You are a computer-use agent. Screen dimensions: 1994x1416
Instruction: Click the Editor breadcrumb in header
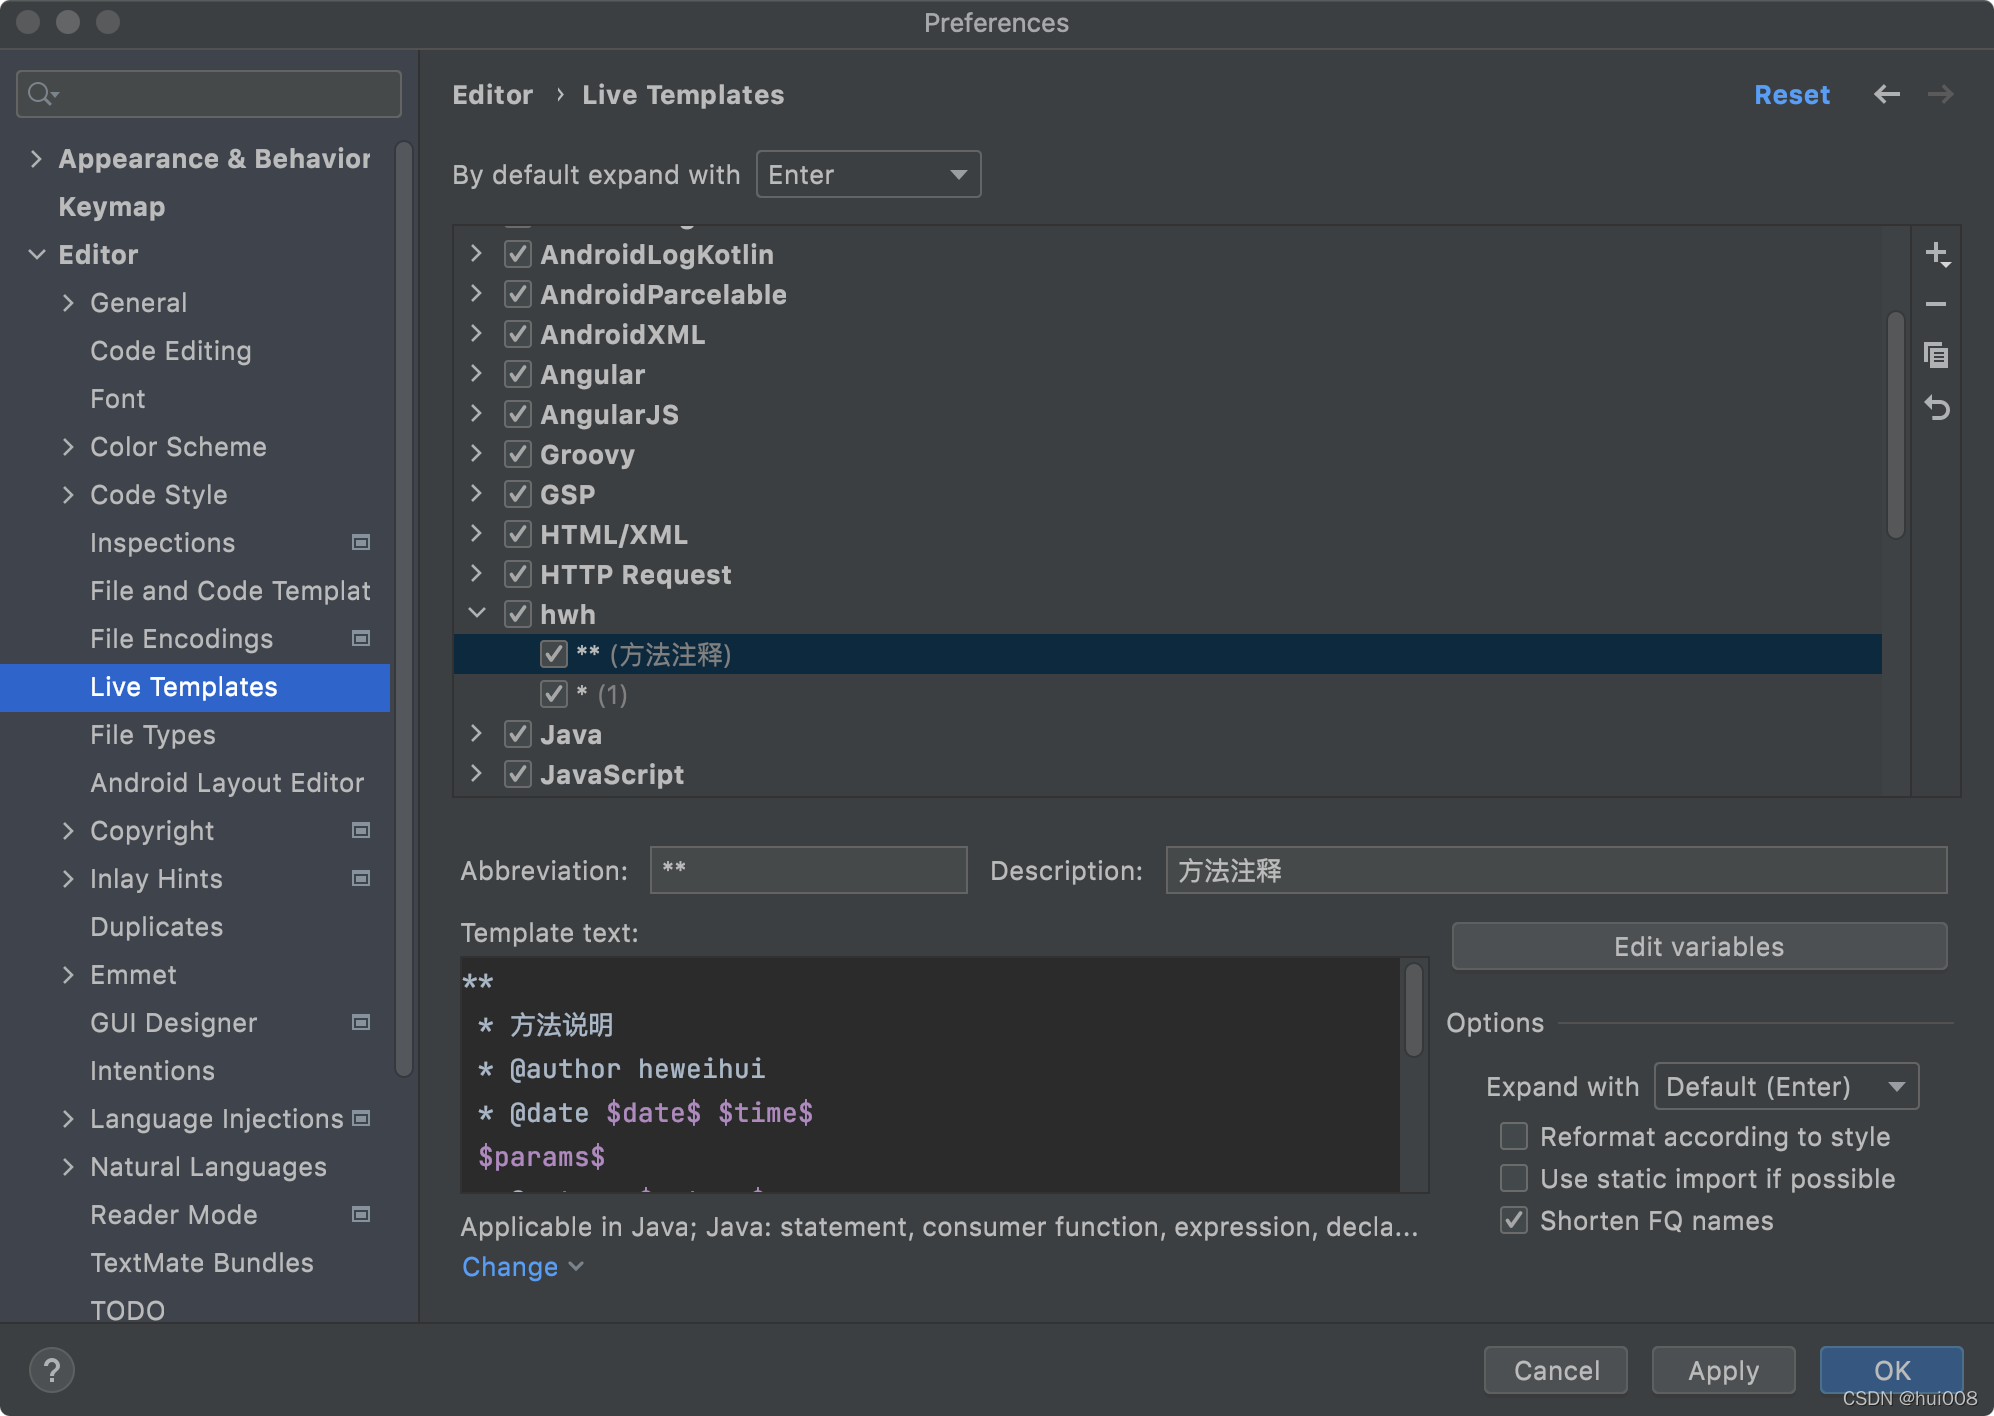(493, 94)
